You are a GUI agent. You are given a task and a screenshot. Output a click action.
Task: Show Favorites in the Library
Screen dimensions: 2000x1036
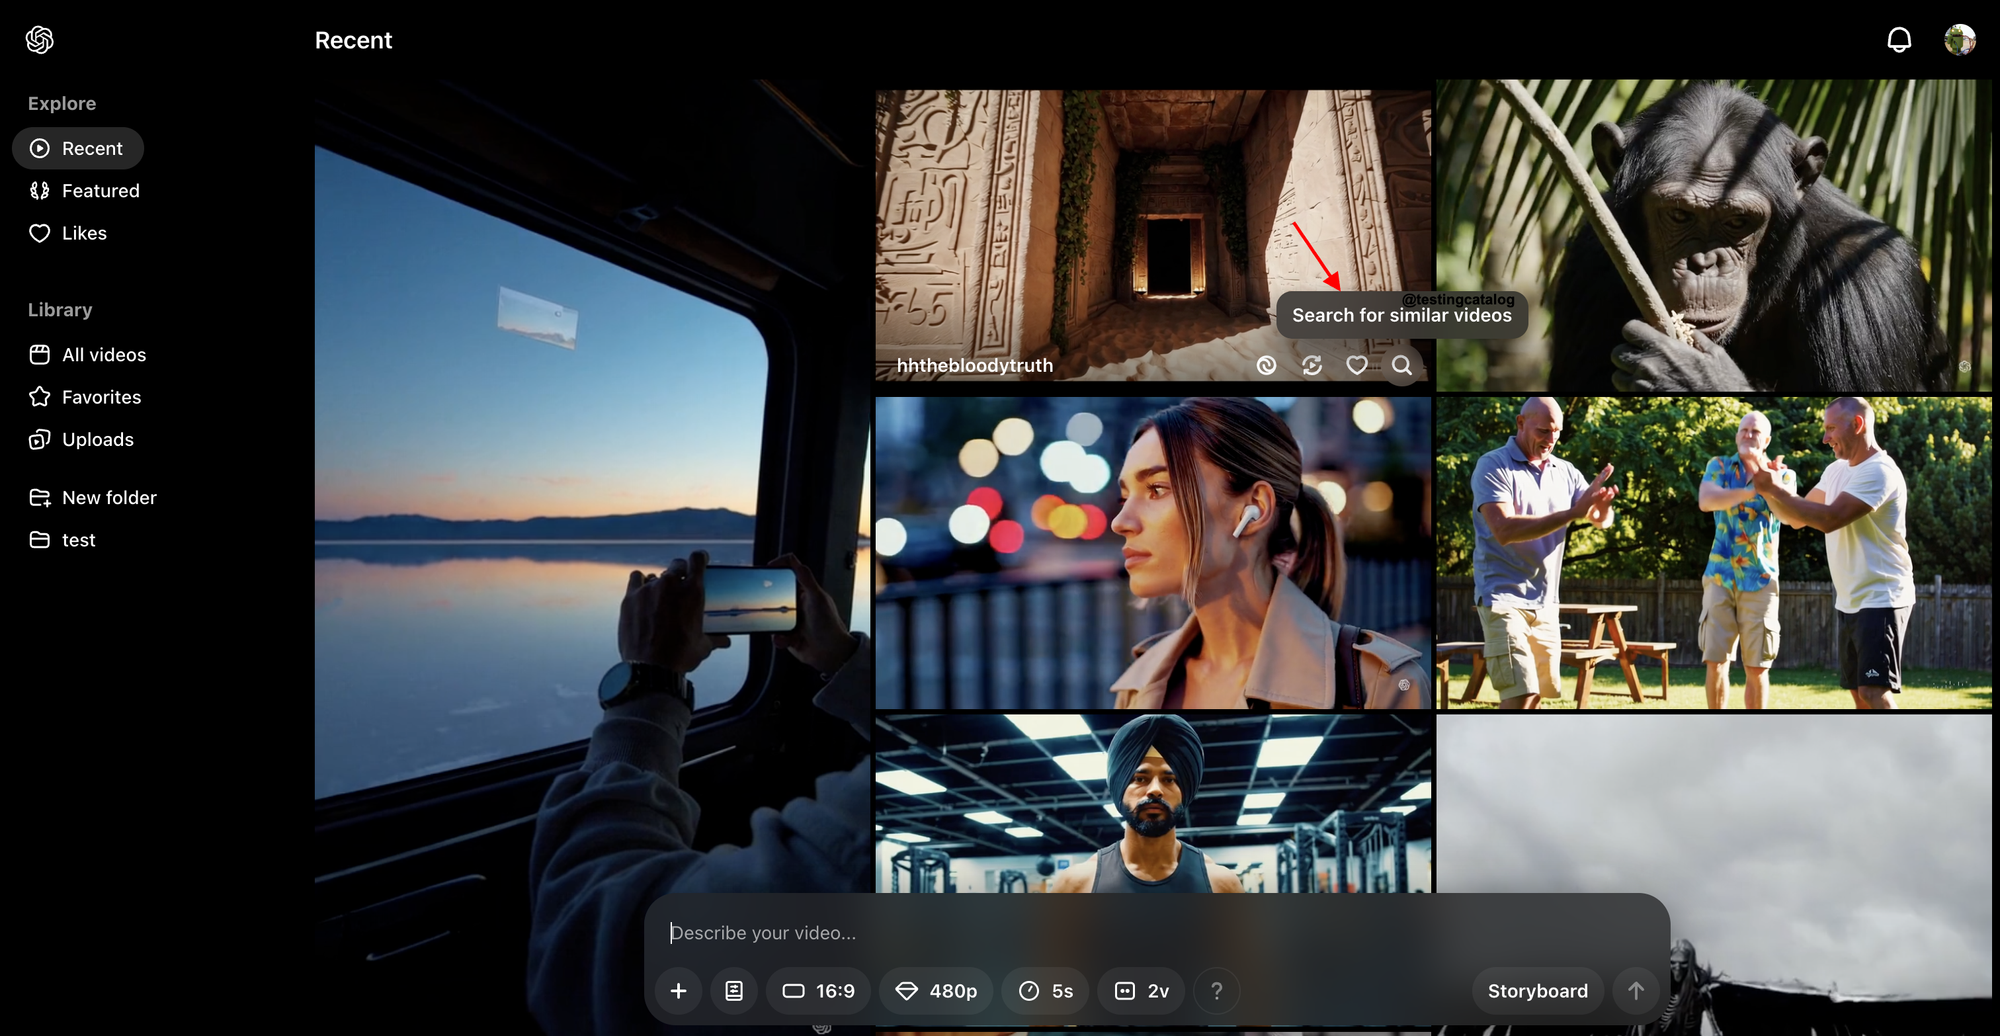coord(85,397)
